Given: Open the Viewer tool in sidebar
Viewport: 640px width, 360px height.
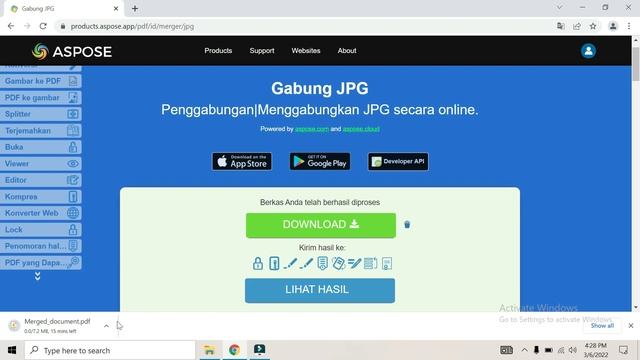Looking at the screenshot, I should pyautogui.click(x=41, y=164).
